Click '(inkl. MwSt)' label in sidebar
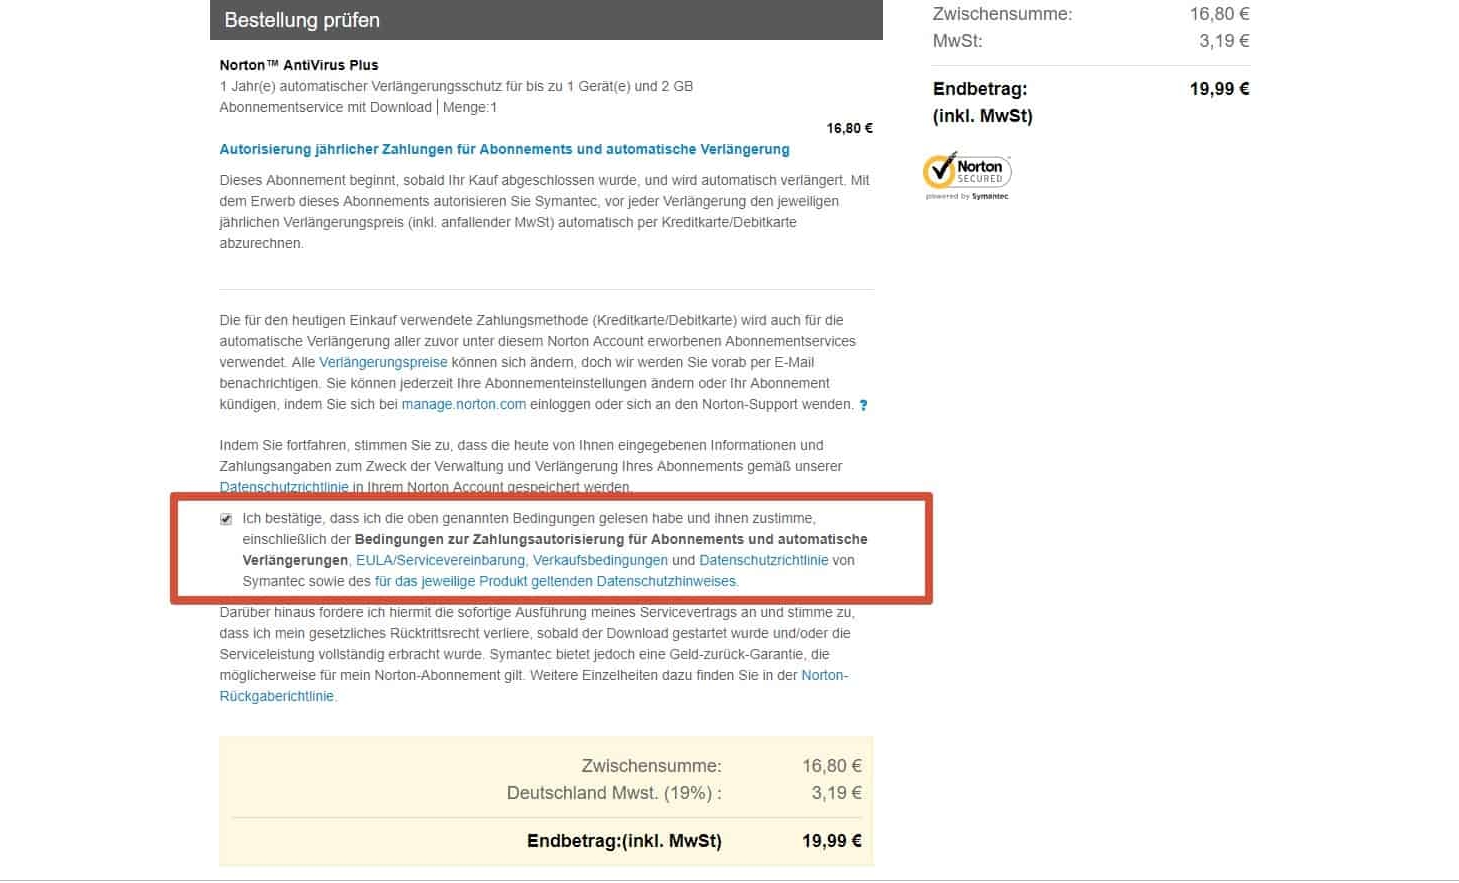This screenshot has width=1459, height=883. coord(983,116)
